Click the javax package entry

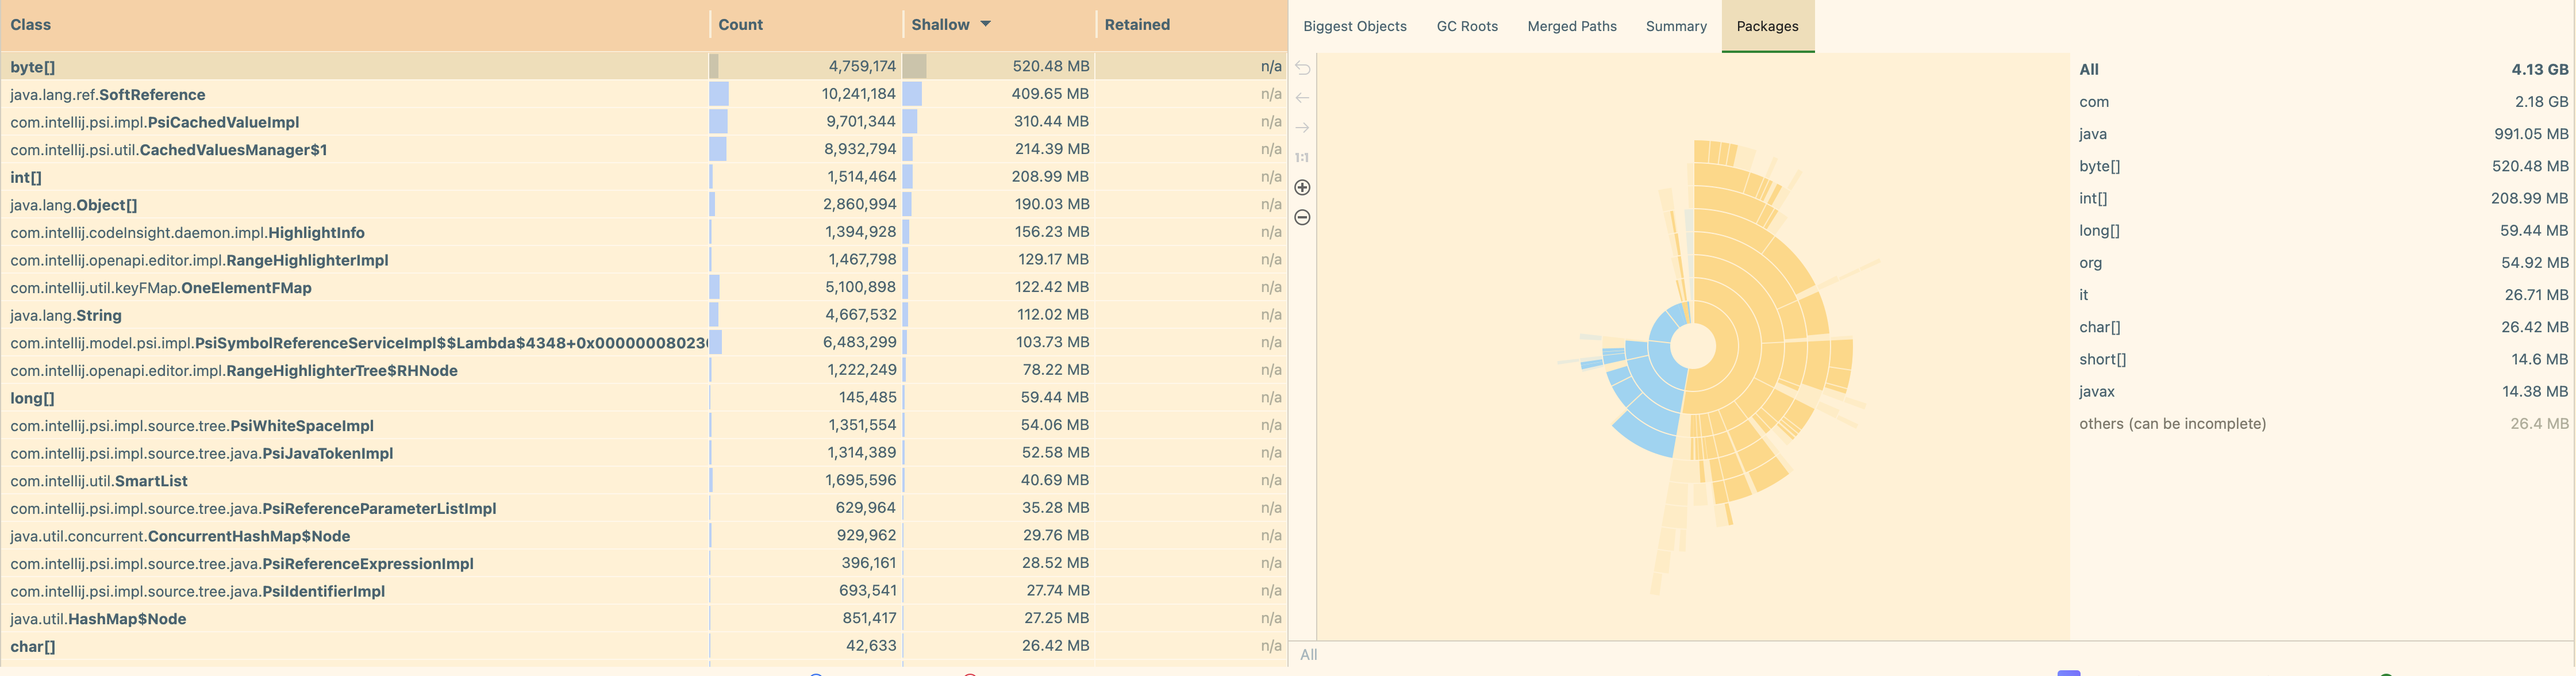point(2323,391)
